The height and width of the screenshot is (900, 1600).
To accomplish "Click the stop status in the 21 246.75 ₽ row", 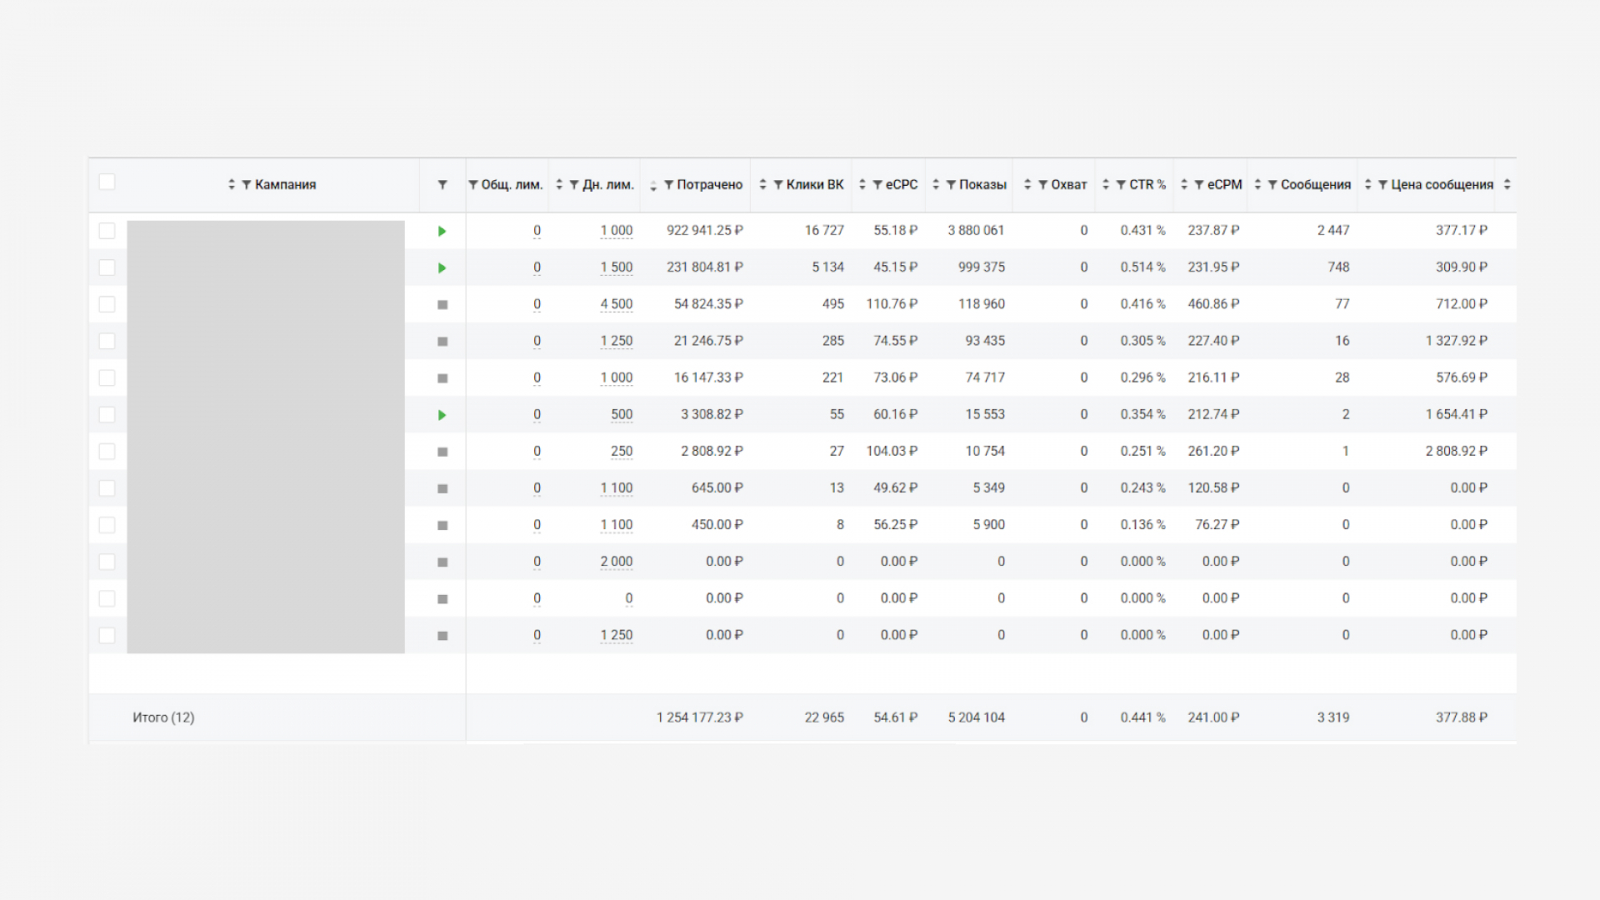I will [x=442, y=342].
